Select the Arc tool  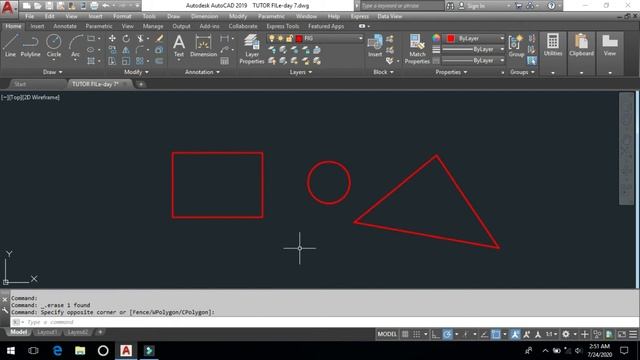point(76,45)
